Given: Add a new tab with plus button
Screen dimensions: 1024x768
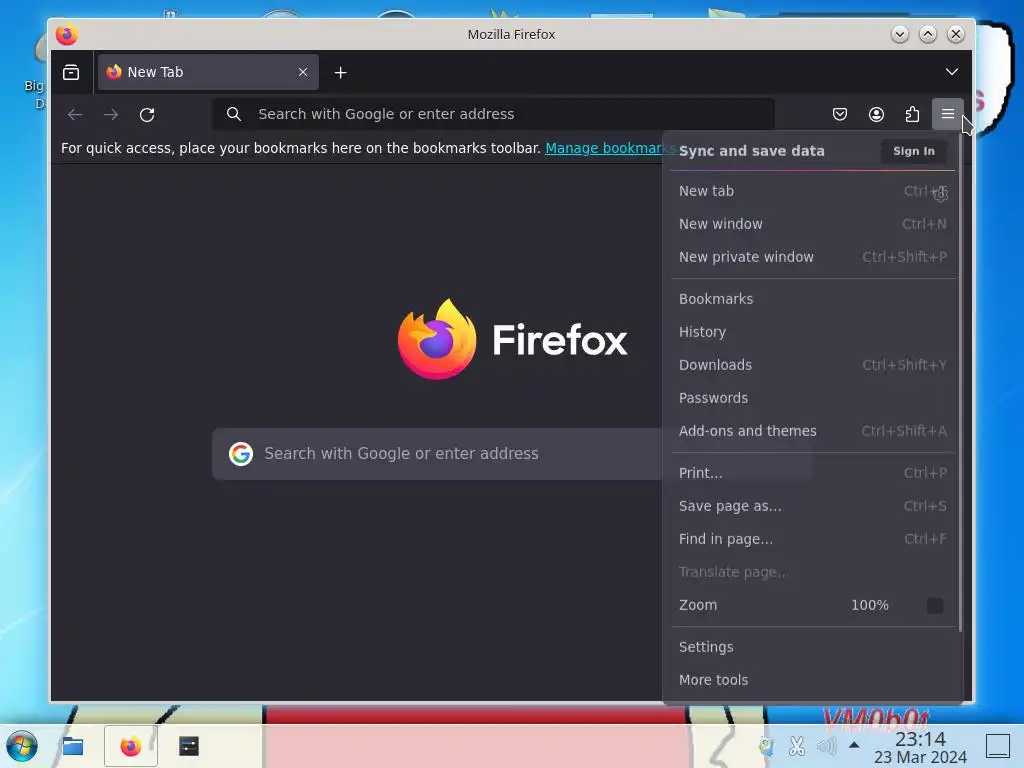Looking at the screenshot, I should pyautogui.click(x=340, y=72).
